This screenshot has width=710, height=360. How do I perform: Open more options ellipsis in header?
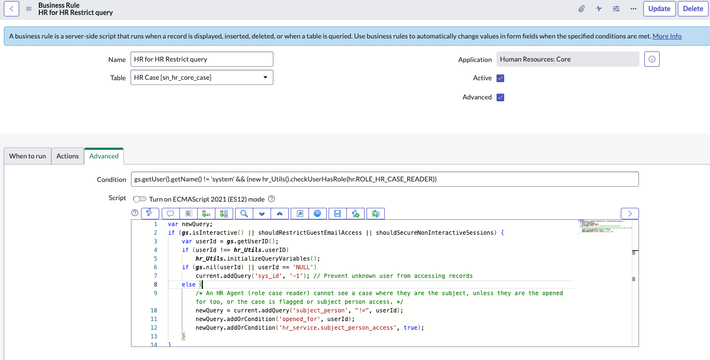[x=633, y=9]
